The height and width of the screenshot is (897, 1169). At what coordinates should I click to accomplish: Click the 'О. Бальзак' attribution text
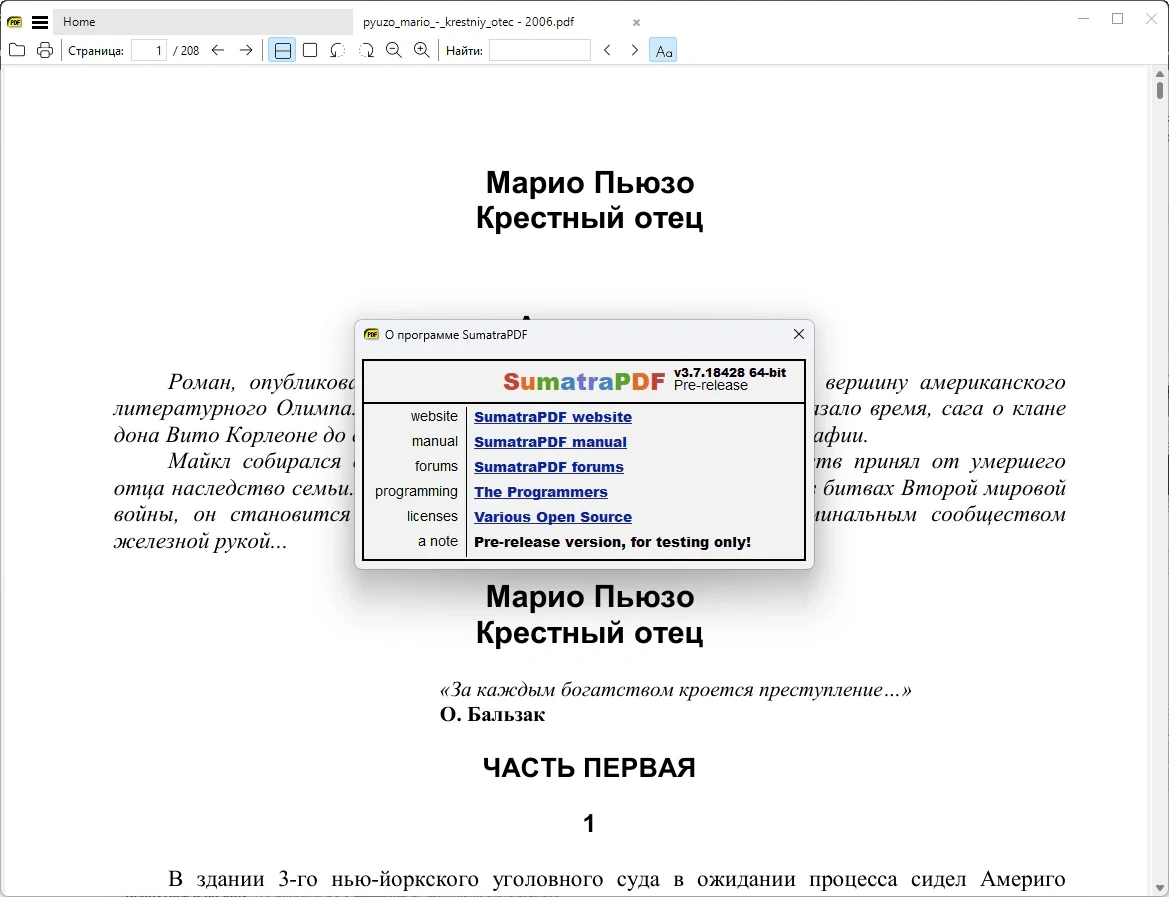tap(492, 714)
